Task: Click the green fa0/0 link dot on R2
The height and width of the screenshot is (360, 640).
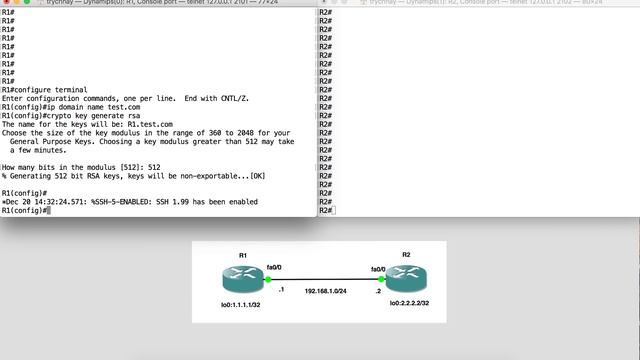Action: click(x=381, y=279)
